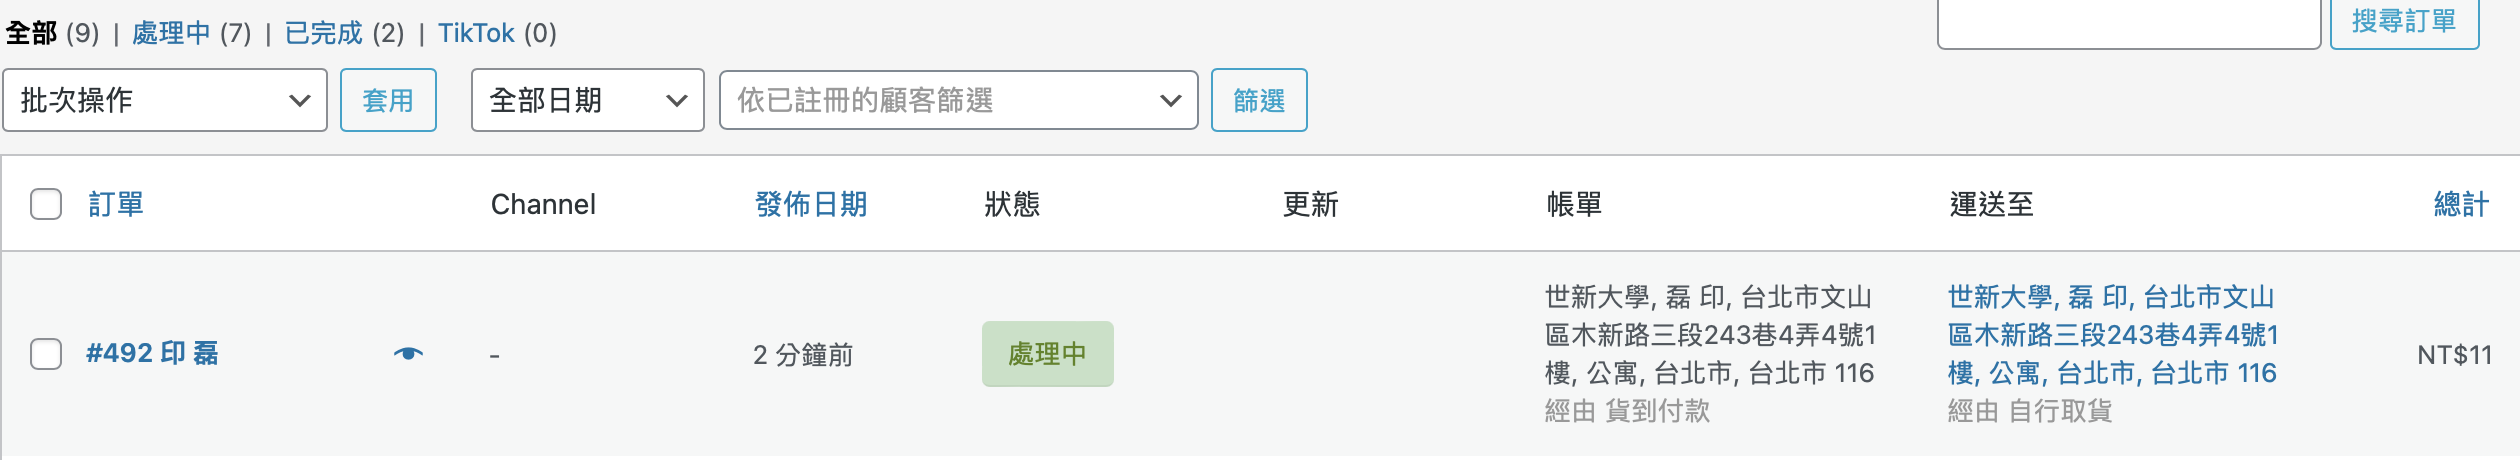Screen dimensions: 2520x460
Task: Click the 搜尋訂單 search orders button
Action: click(x=2404, y=21)
